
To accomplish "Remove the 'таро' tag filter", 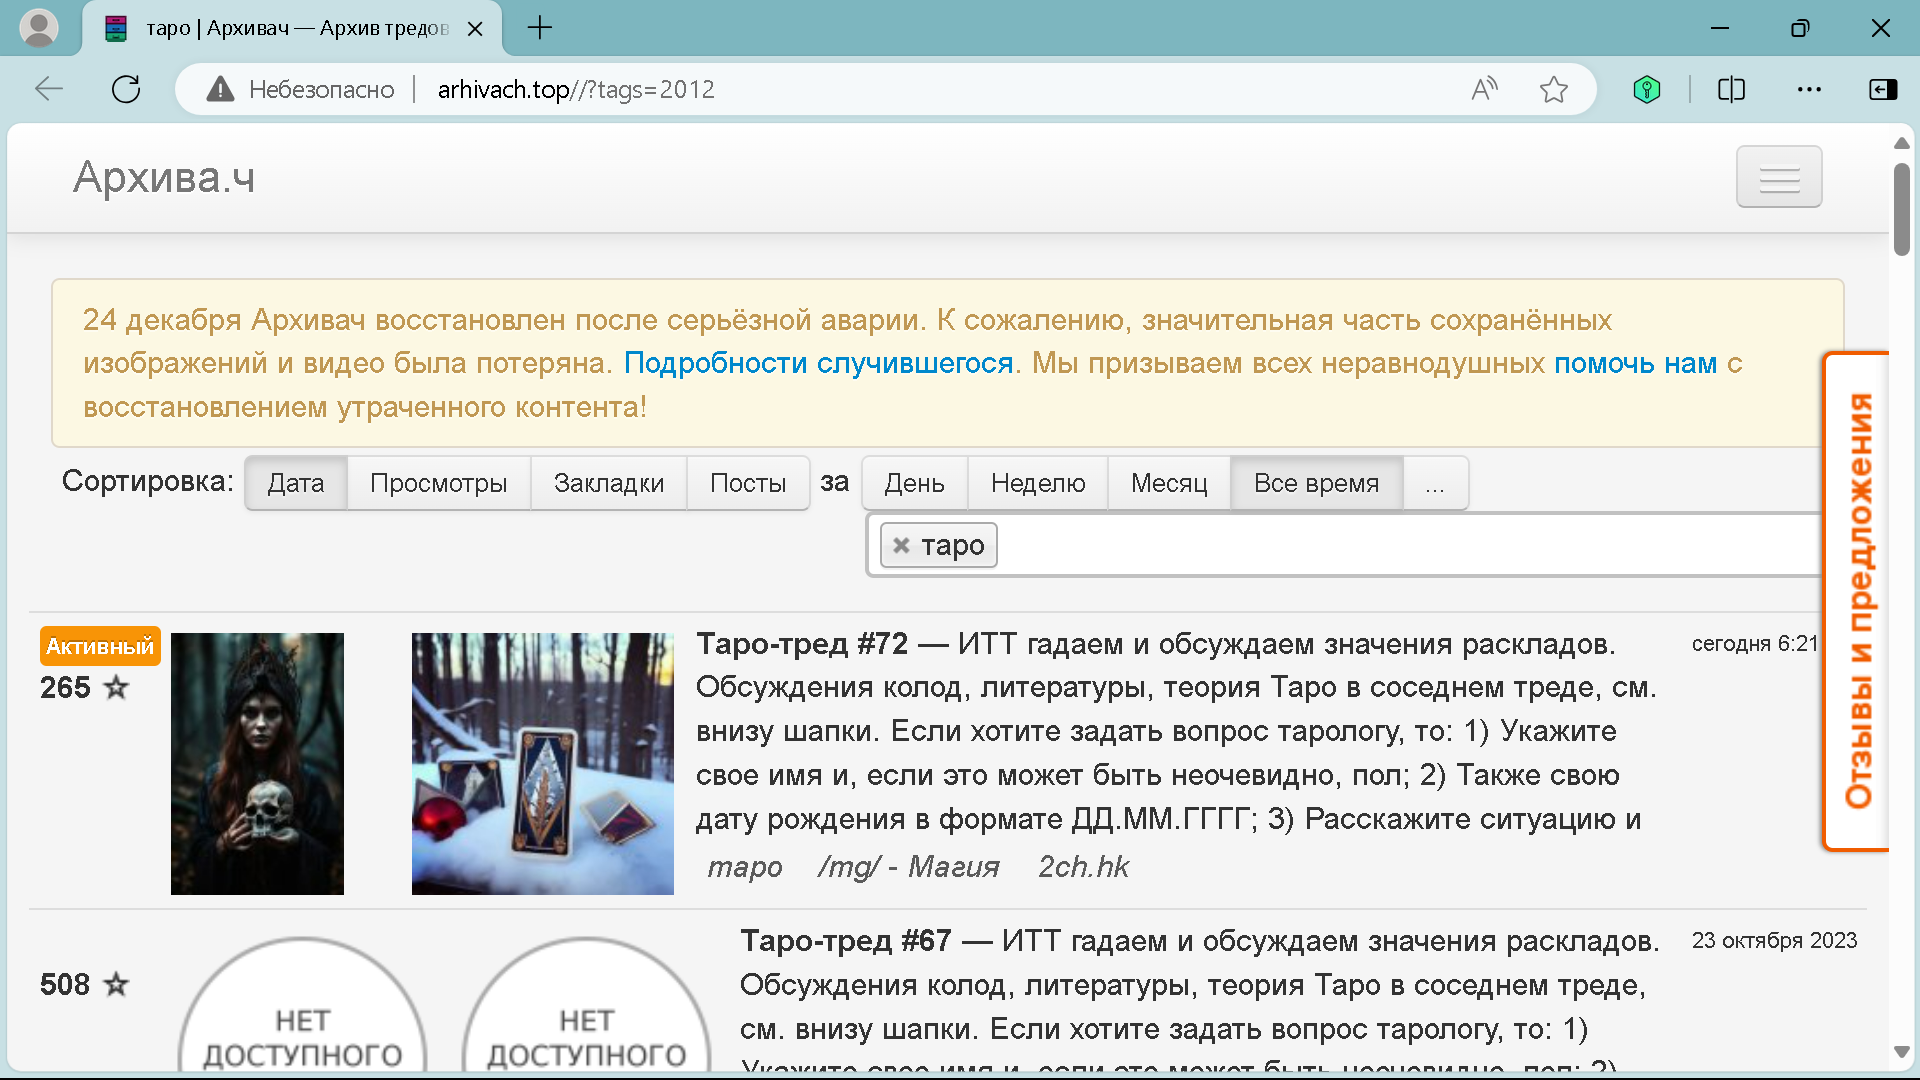I will click(901, 545).
